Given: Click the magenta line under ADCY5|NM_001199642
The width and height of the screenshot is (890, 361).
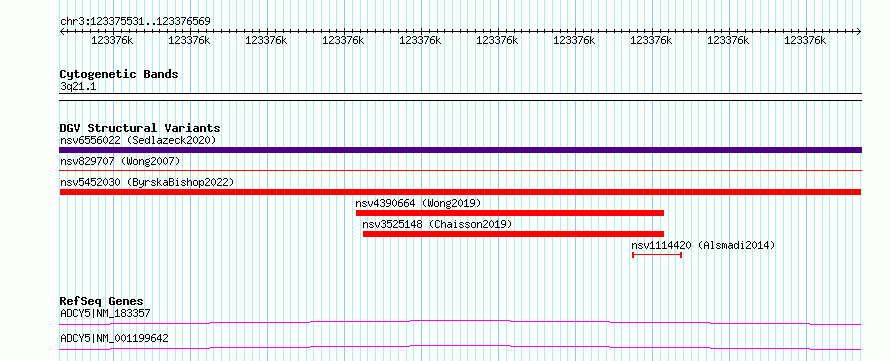Looking at the screenshot, I should [460, 347].
